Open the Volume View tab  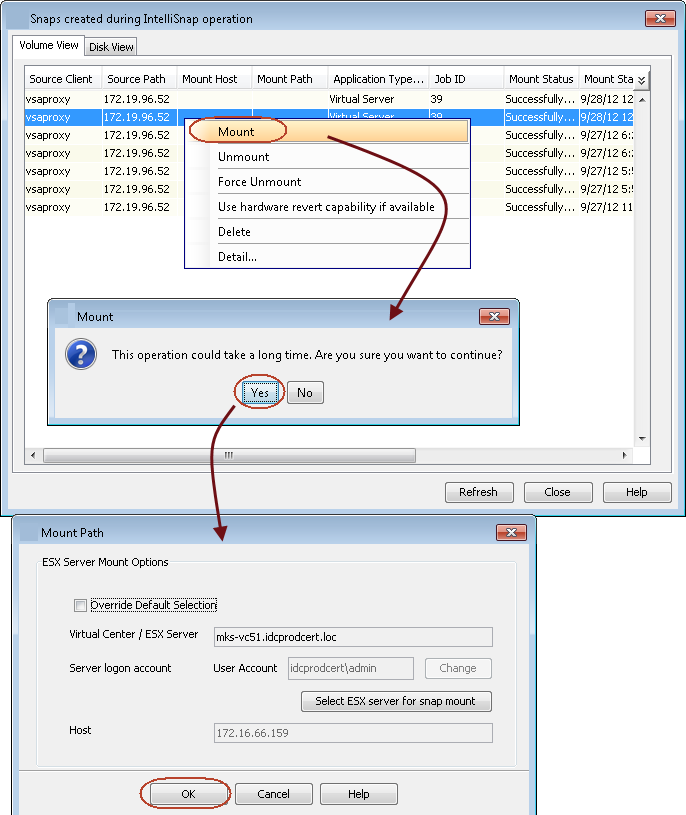tap(49, 46)
